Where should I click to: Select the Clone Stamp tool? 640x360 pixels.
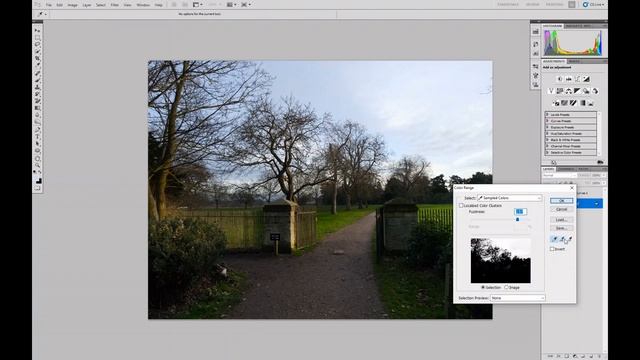tap(38, 87)
